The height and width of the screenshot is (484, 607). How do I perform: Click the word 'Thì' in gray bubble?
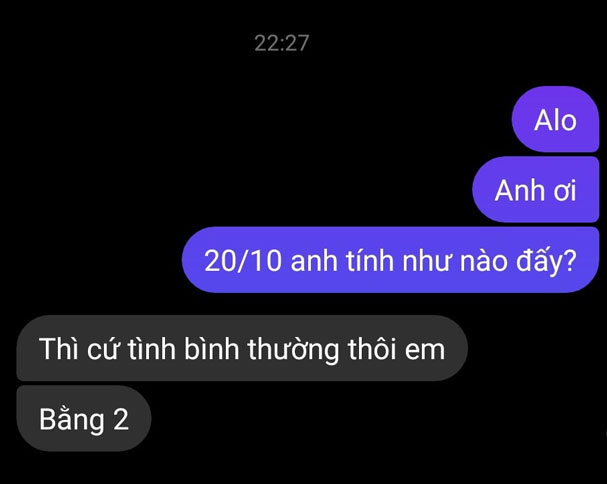click(x=58, y=349)
